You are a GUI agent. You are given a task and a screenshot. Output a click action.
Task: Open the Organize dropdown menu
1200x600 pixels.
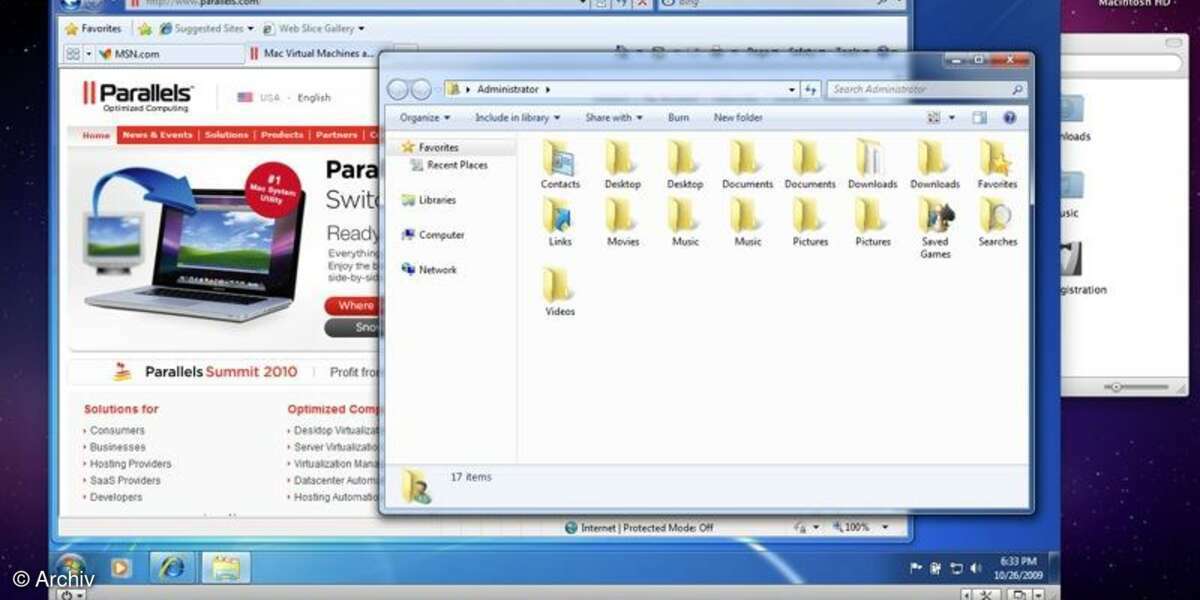[x=422, y=117]
